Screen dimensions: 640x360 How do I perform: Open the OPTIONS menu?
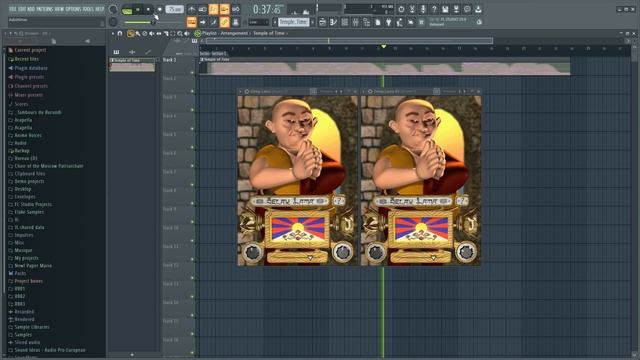(73, 9)
